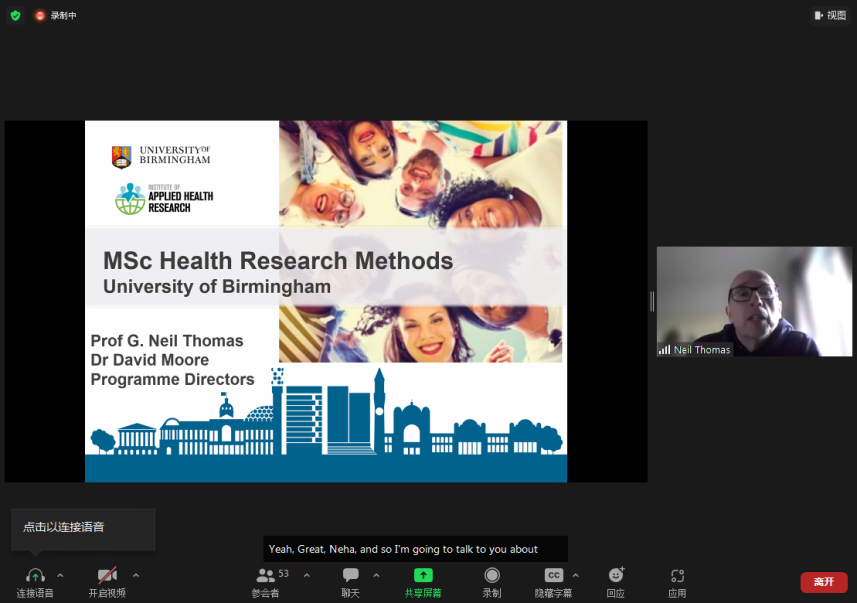This screenshot has height=603, width=857.
Task: Click the "University of Birmingham" slide subtitle
Action: 217,287
